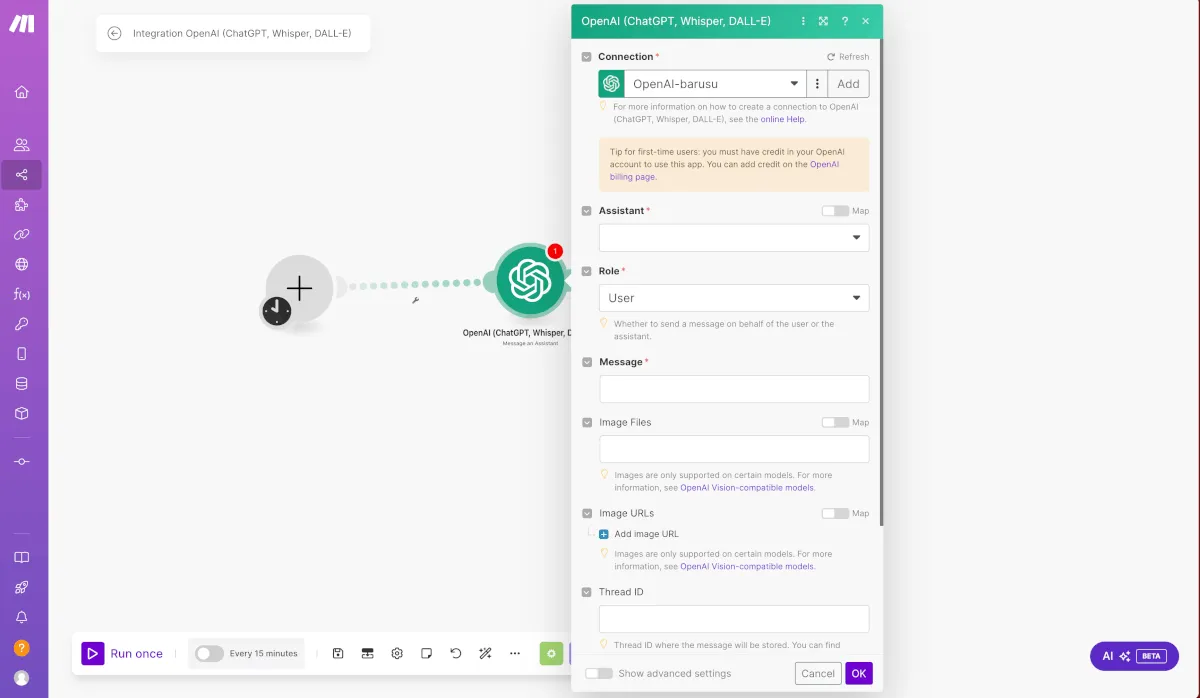Open the panel header three-dot menu

804,21
